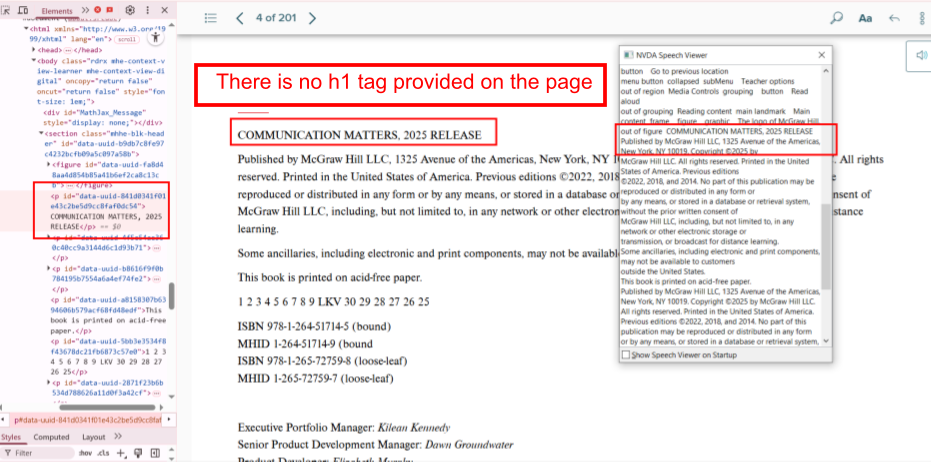Open the DevTools error count indicator
This screenshot has width=931, height=462.
(98, 10)
